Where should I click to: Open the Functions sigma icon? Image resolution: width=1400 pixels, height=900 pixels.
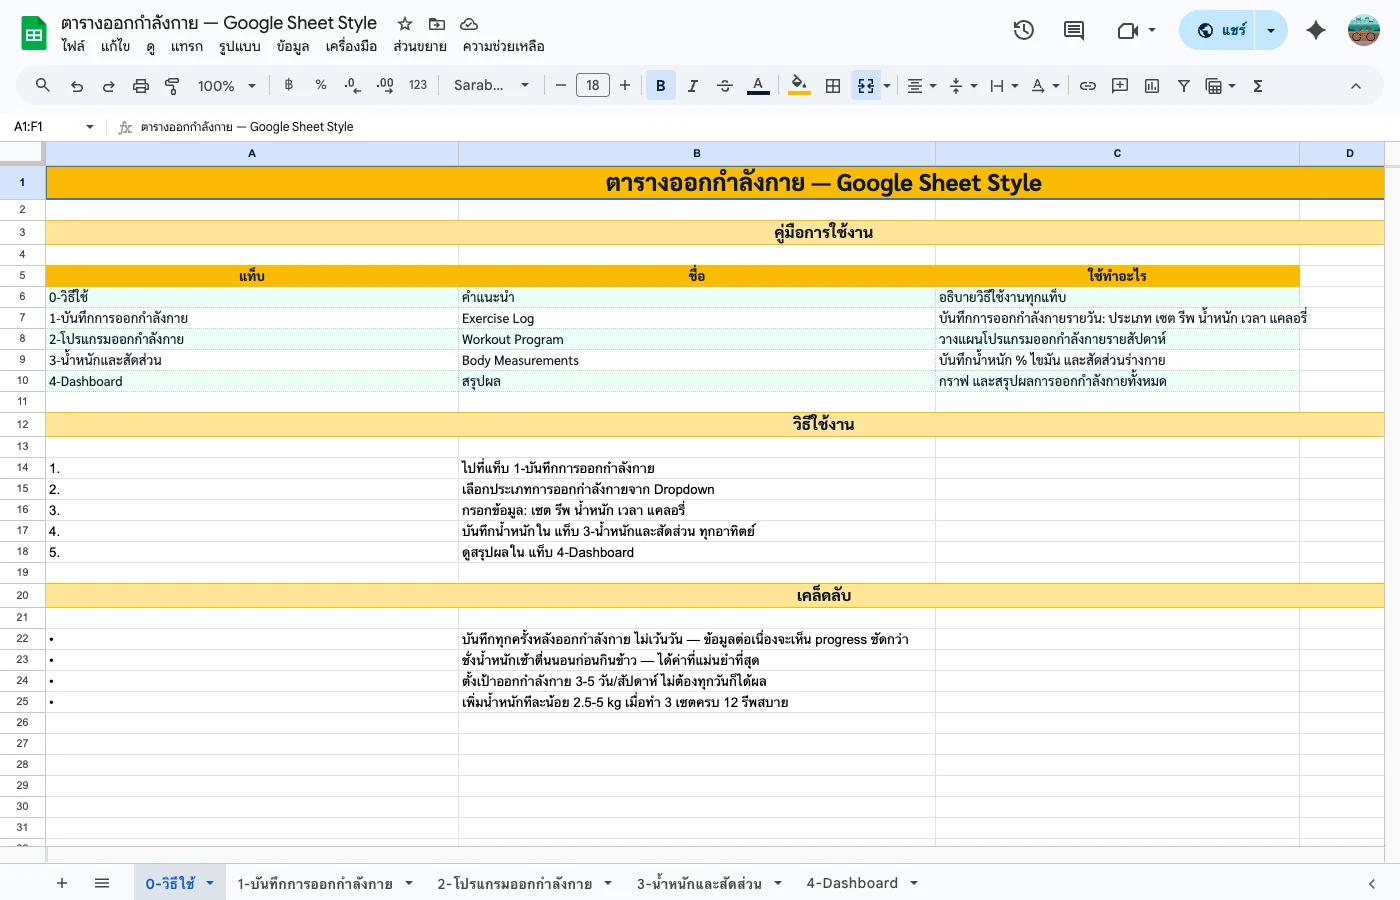point(1258,86)
